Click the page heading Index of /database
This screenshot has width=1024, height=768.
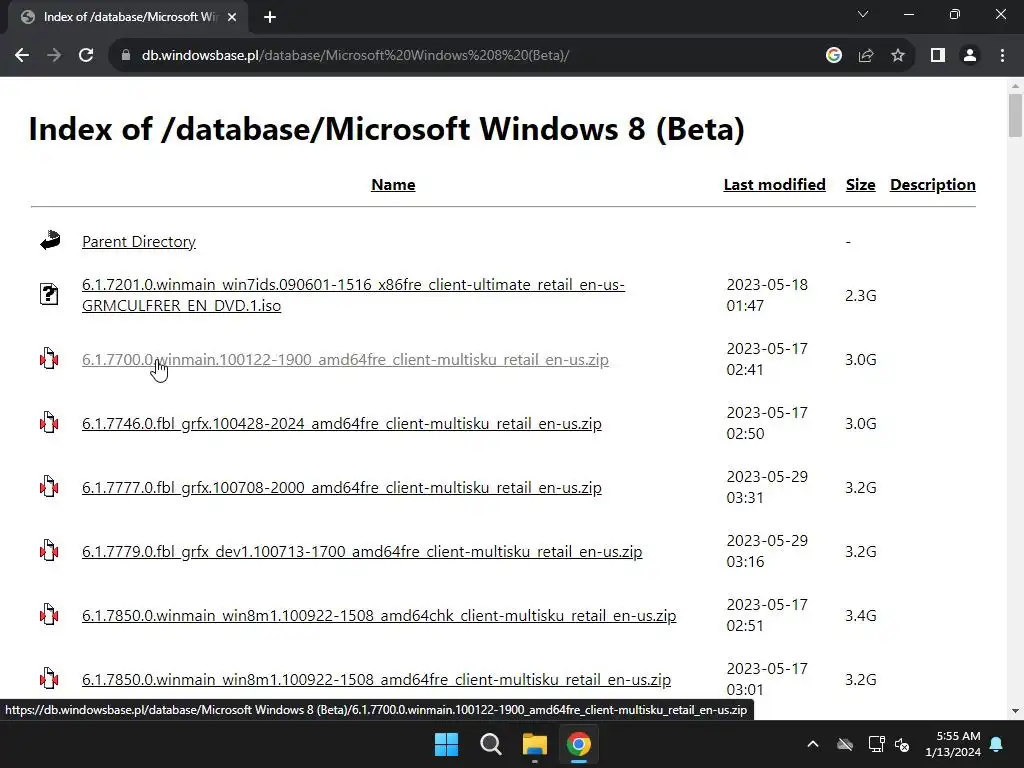click(x=386, y=129)
